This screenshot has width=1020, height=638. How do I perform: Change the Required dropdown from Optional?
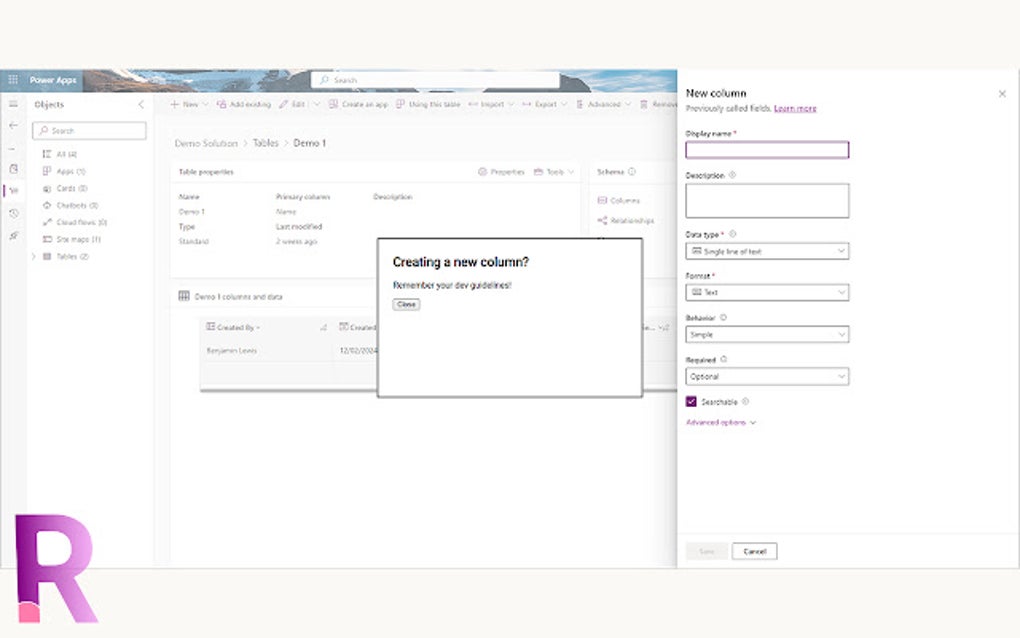click(767, 376)
